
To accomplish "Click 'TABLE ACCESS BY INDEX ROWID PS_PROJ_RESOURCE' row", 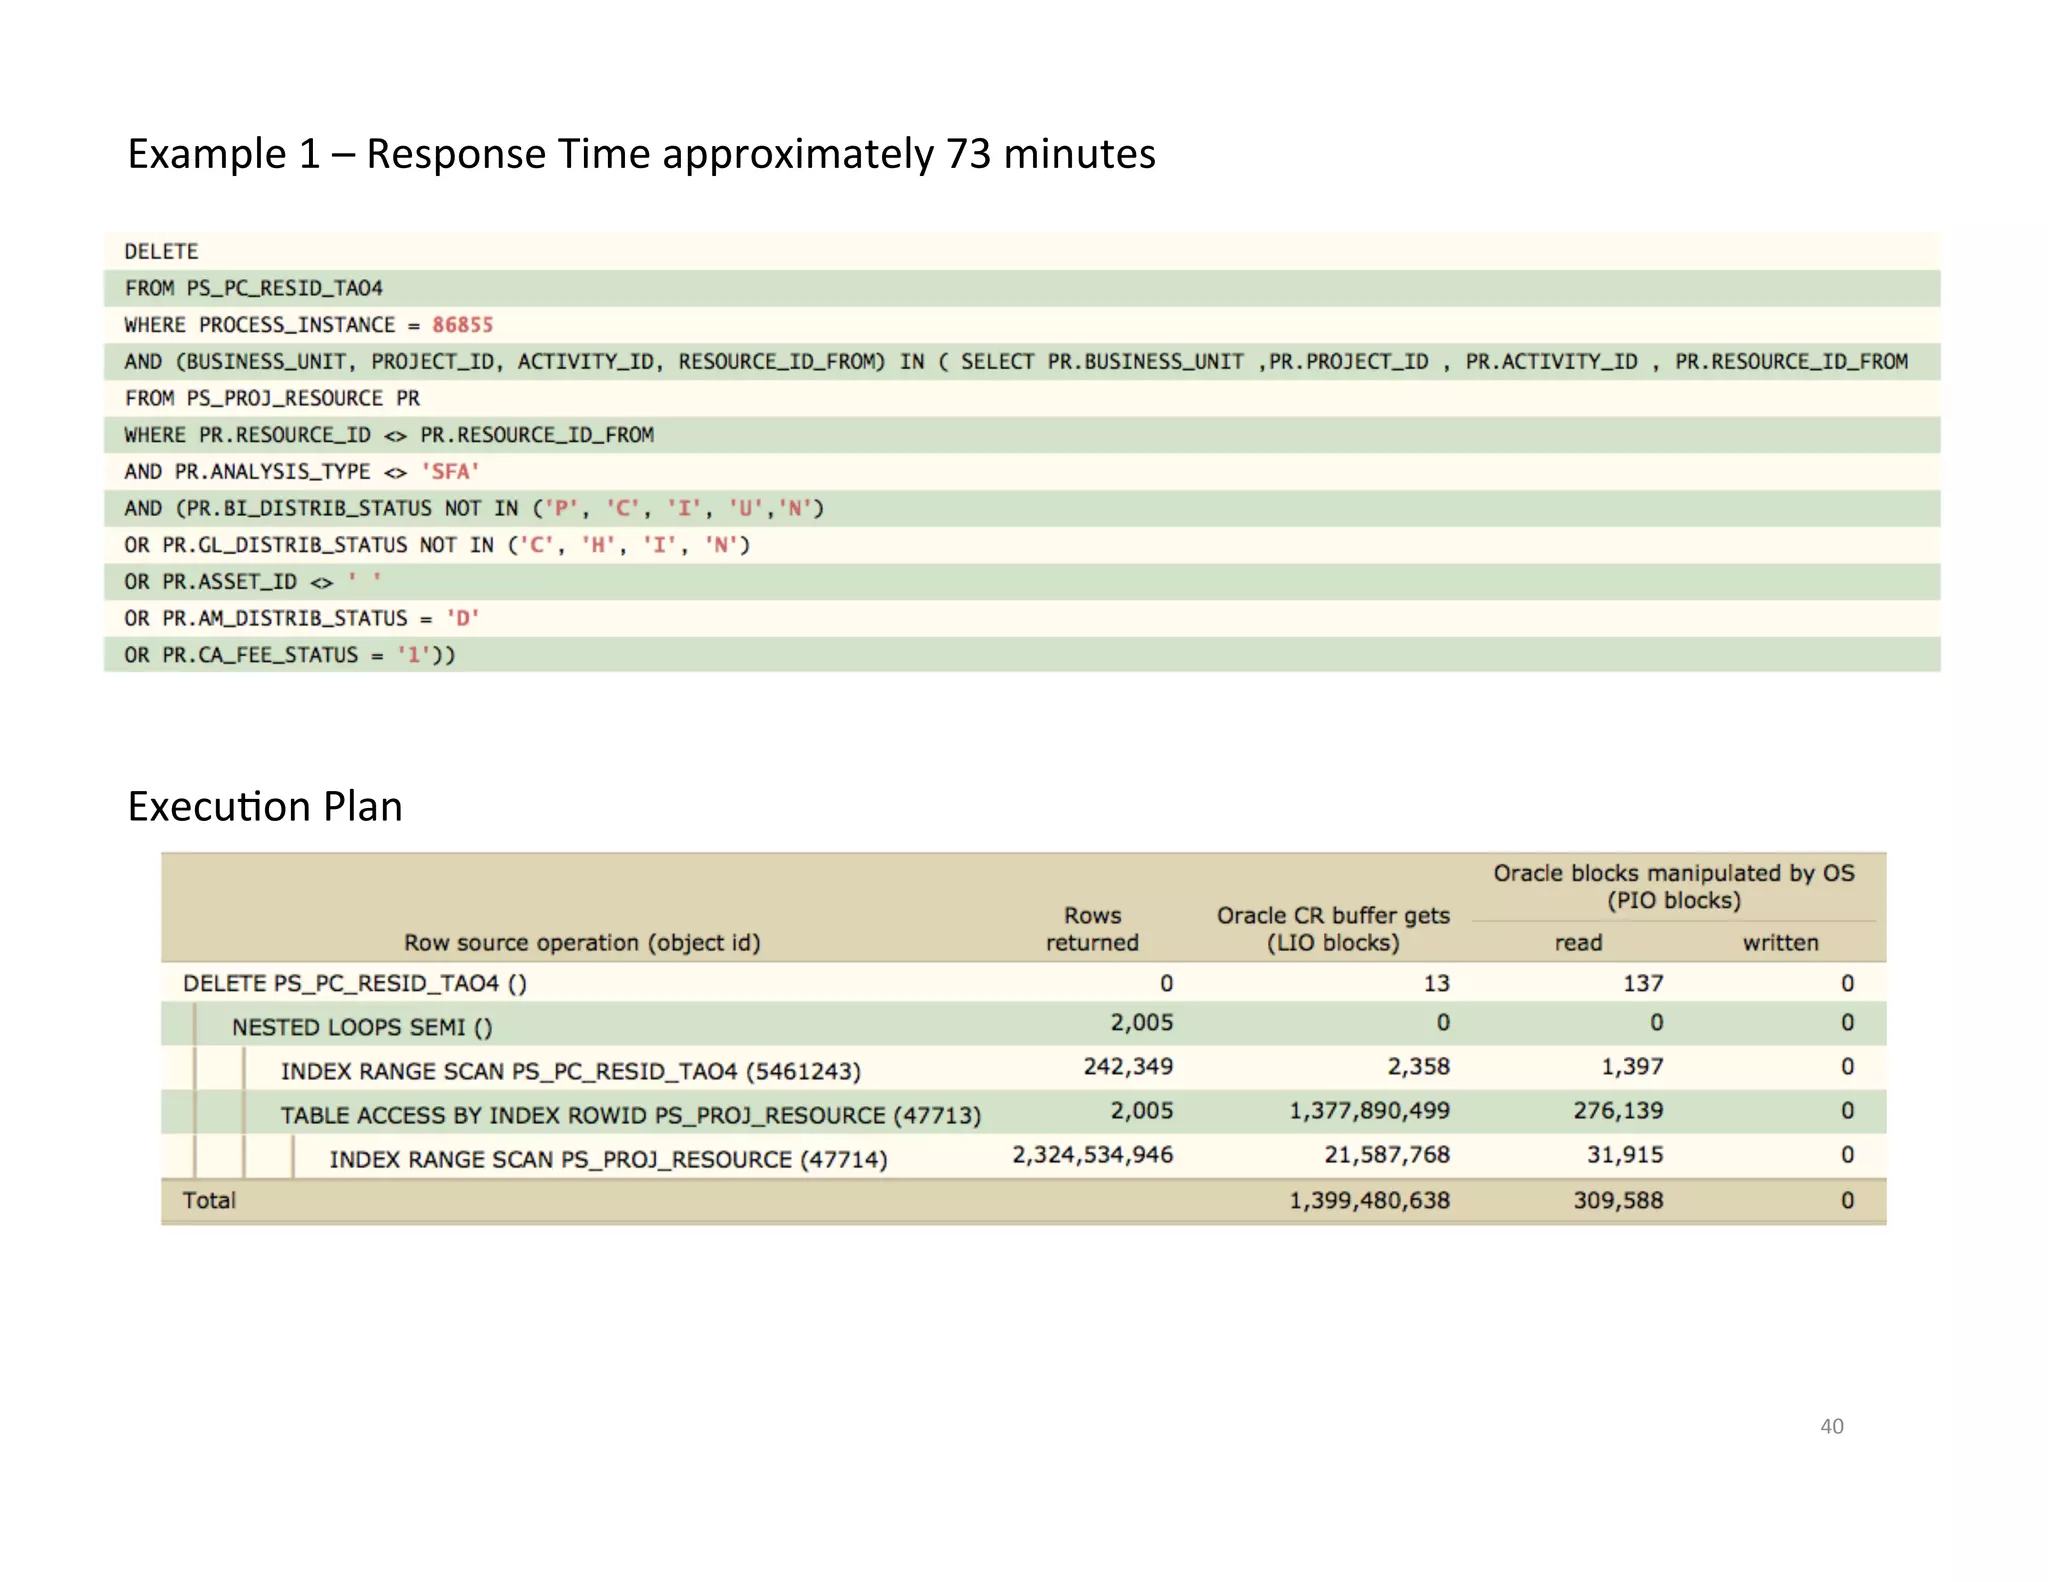I will pos(1024,1112).
